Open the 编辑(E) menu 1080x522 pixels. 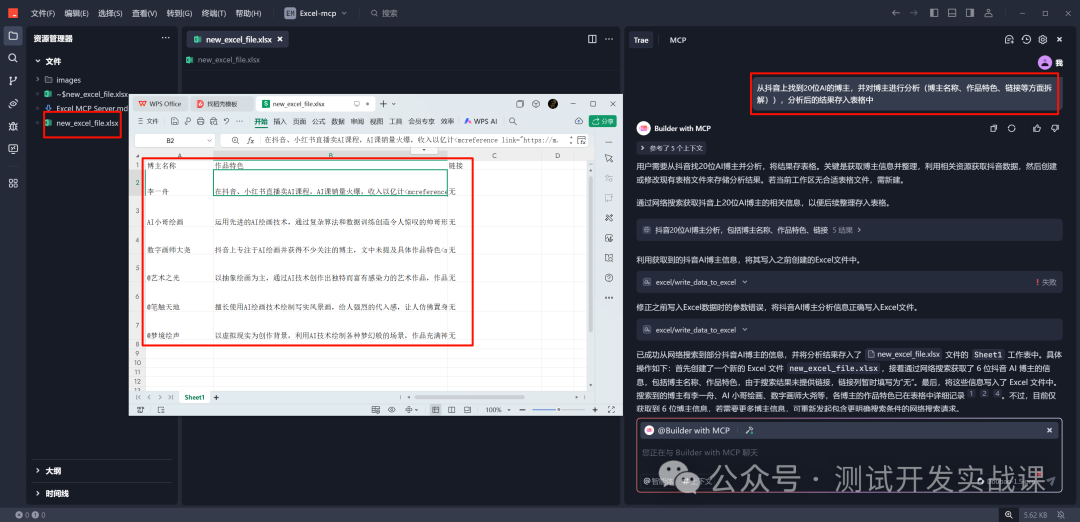[x=76, y=13]
